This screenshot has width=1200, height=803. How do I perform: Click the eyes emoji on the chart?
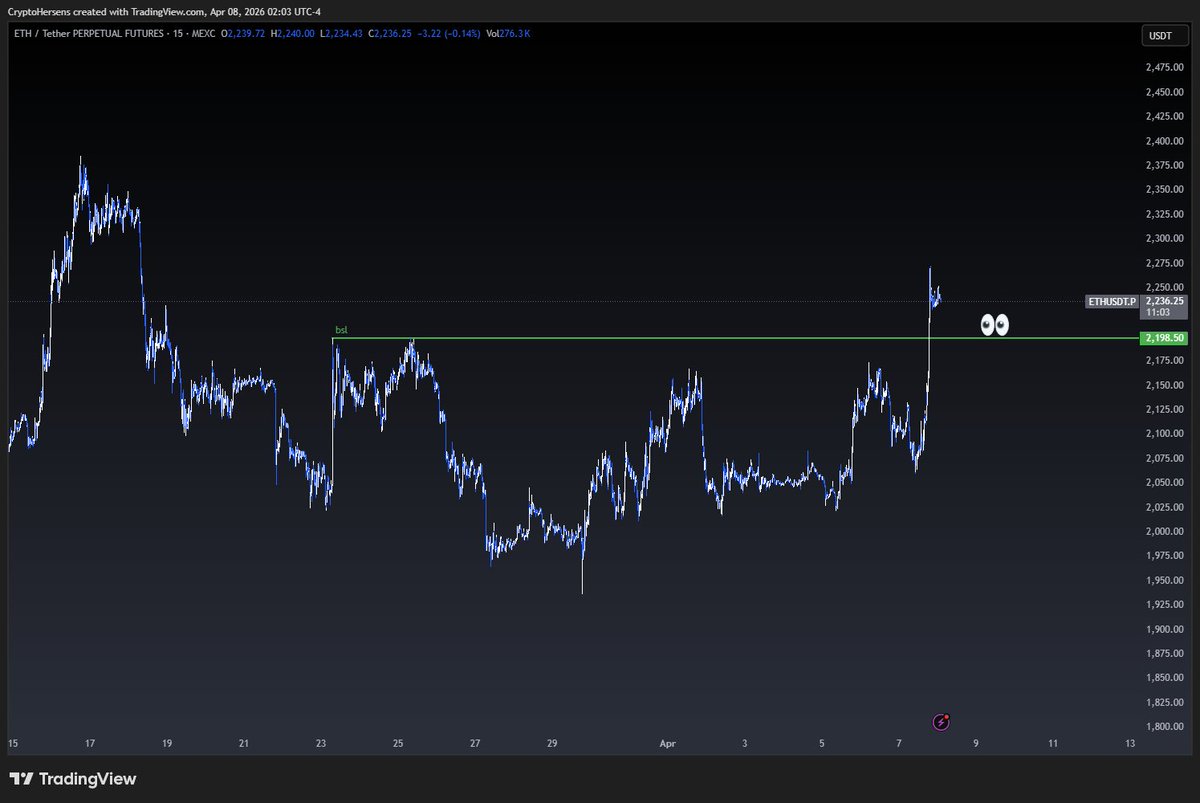(995, 325)
